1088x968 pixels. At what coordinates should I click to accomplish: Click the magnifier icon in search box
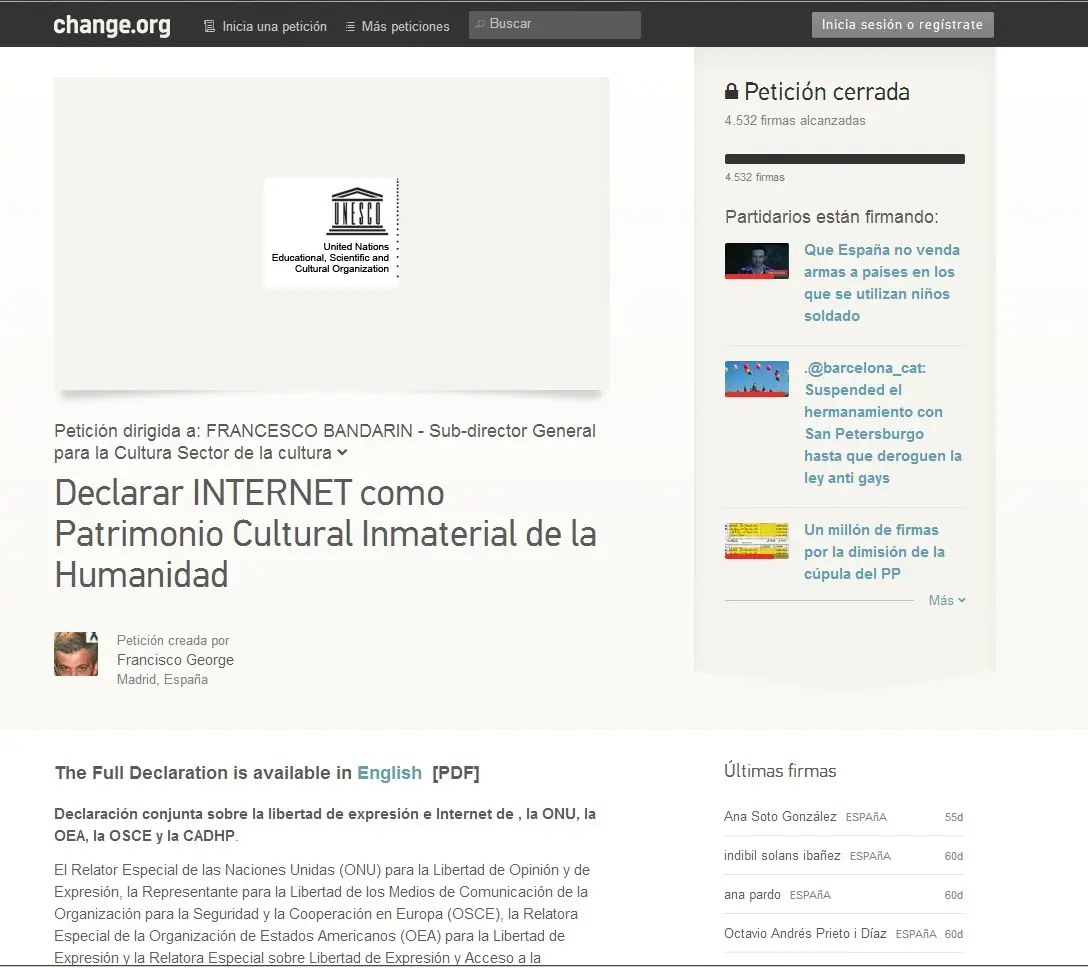pos(479,24)
